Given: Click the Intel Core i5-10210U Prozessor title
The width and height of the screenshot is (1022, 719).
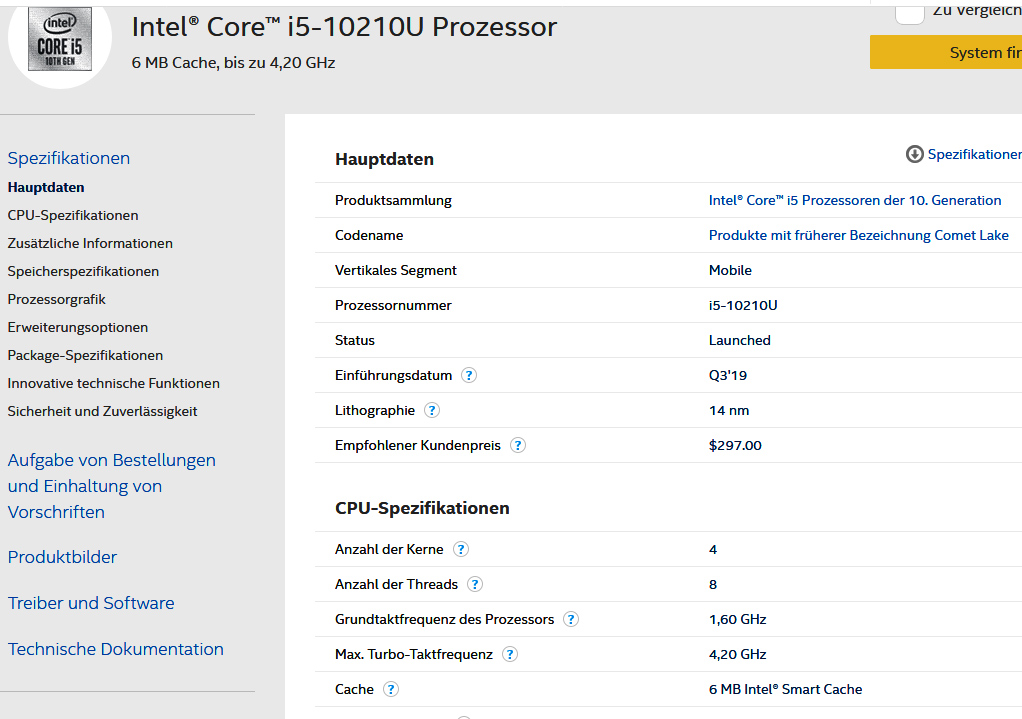Looking at the screenshot, I should 344,27.
